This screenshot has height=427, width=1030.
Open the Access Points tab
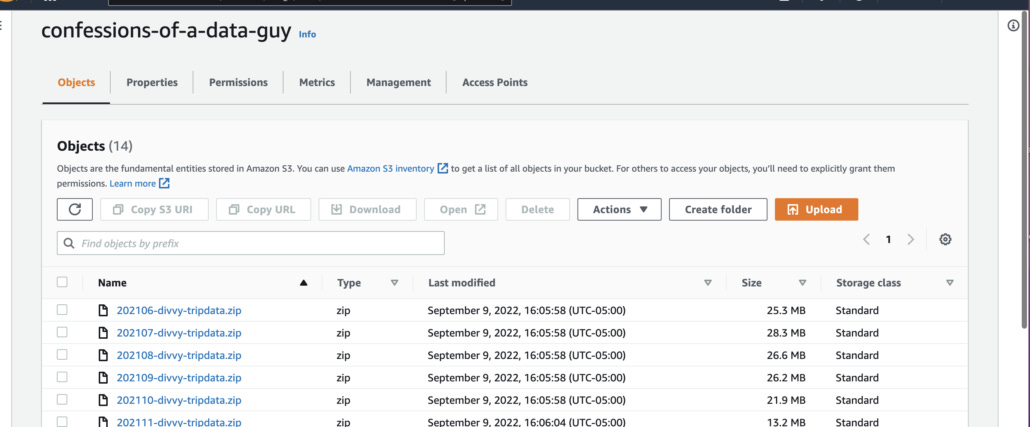495,83
